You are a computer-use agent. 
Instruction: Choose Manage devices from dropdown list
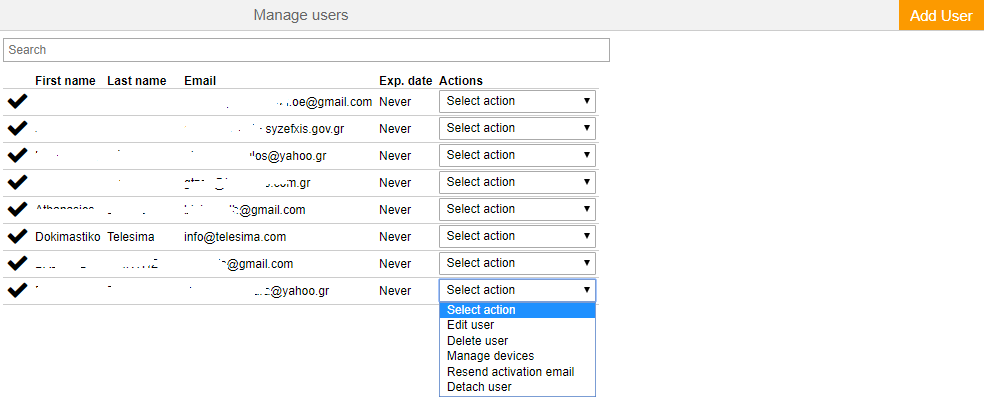coord(517,356)
